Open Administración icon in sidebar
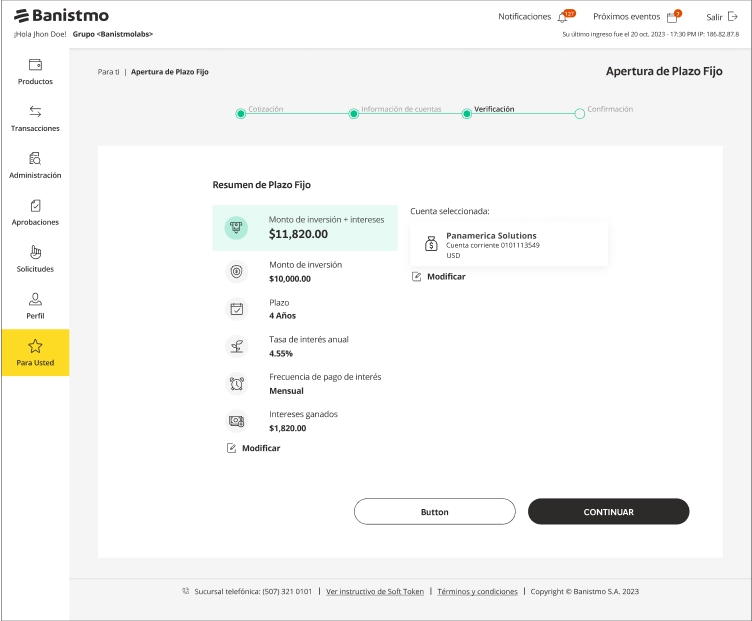The image size is (752, 621). point(35,158)
